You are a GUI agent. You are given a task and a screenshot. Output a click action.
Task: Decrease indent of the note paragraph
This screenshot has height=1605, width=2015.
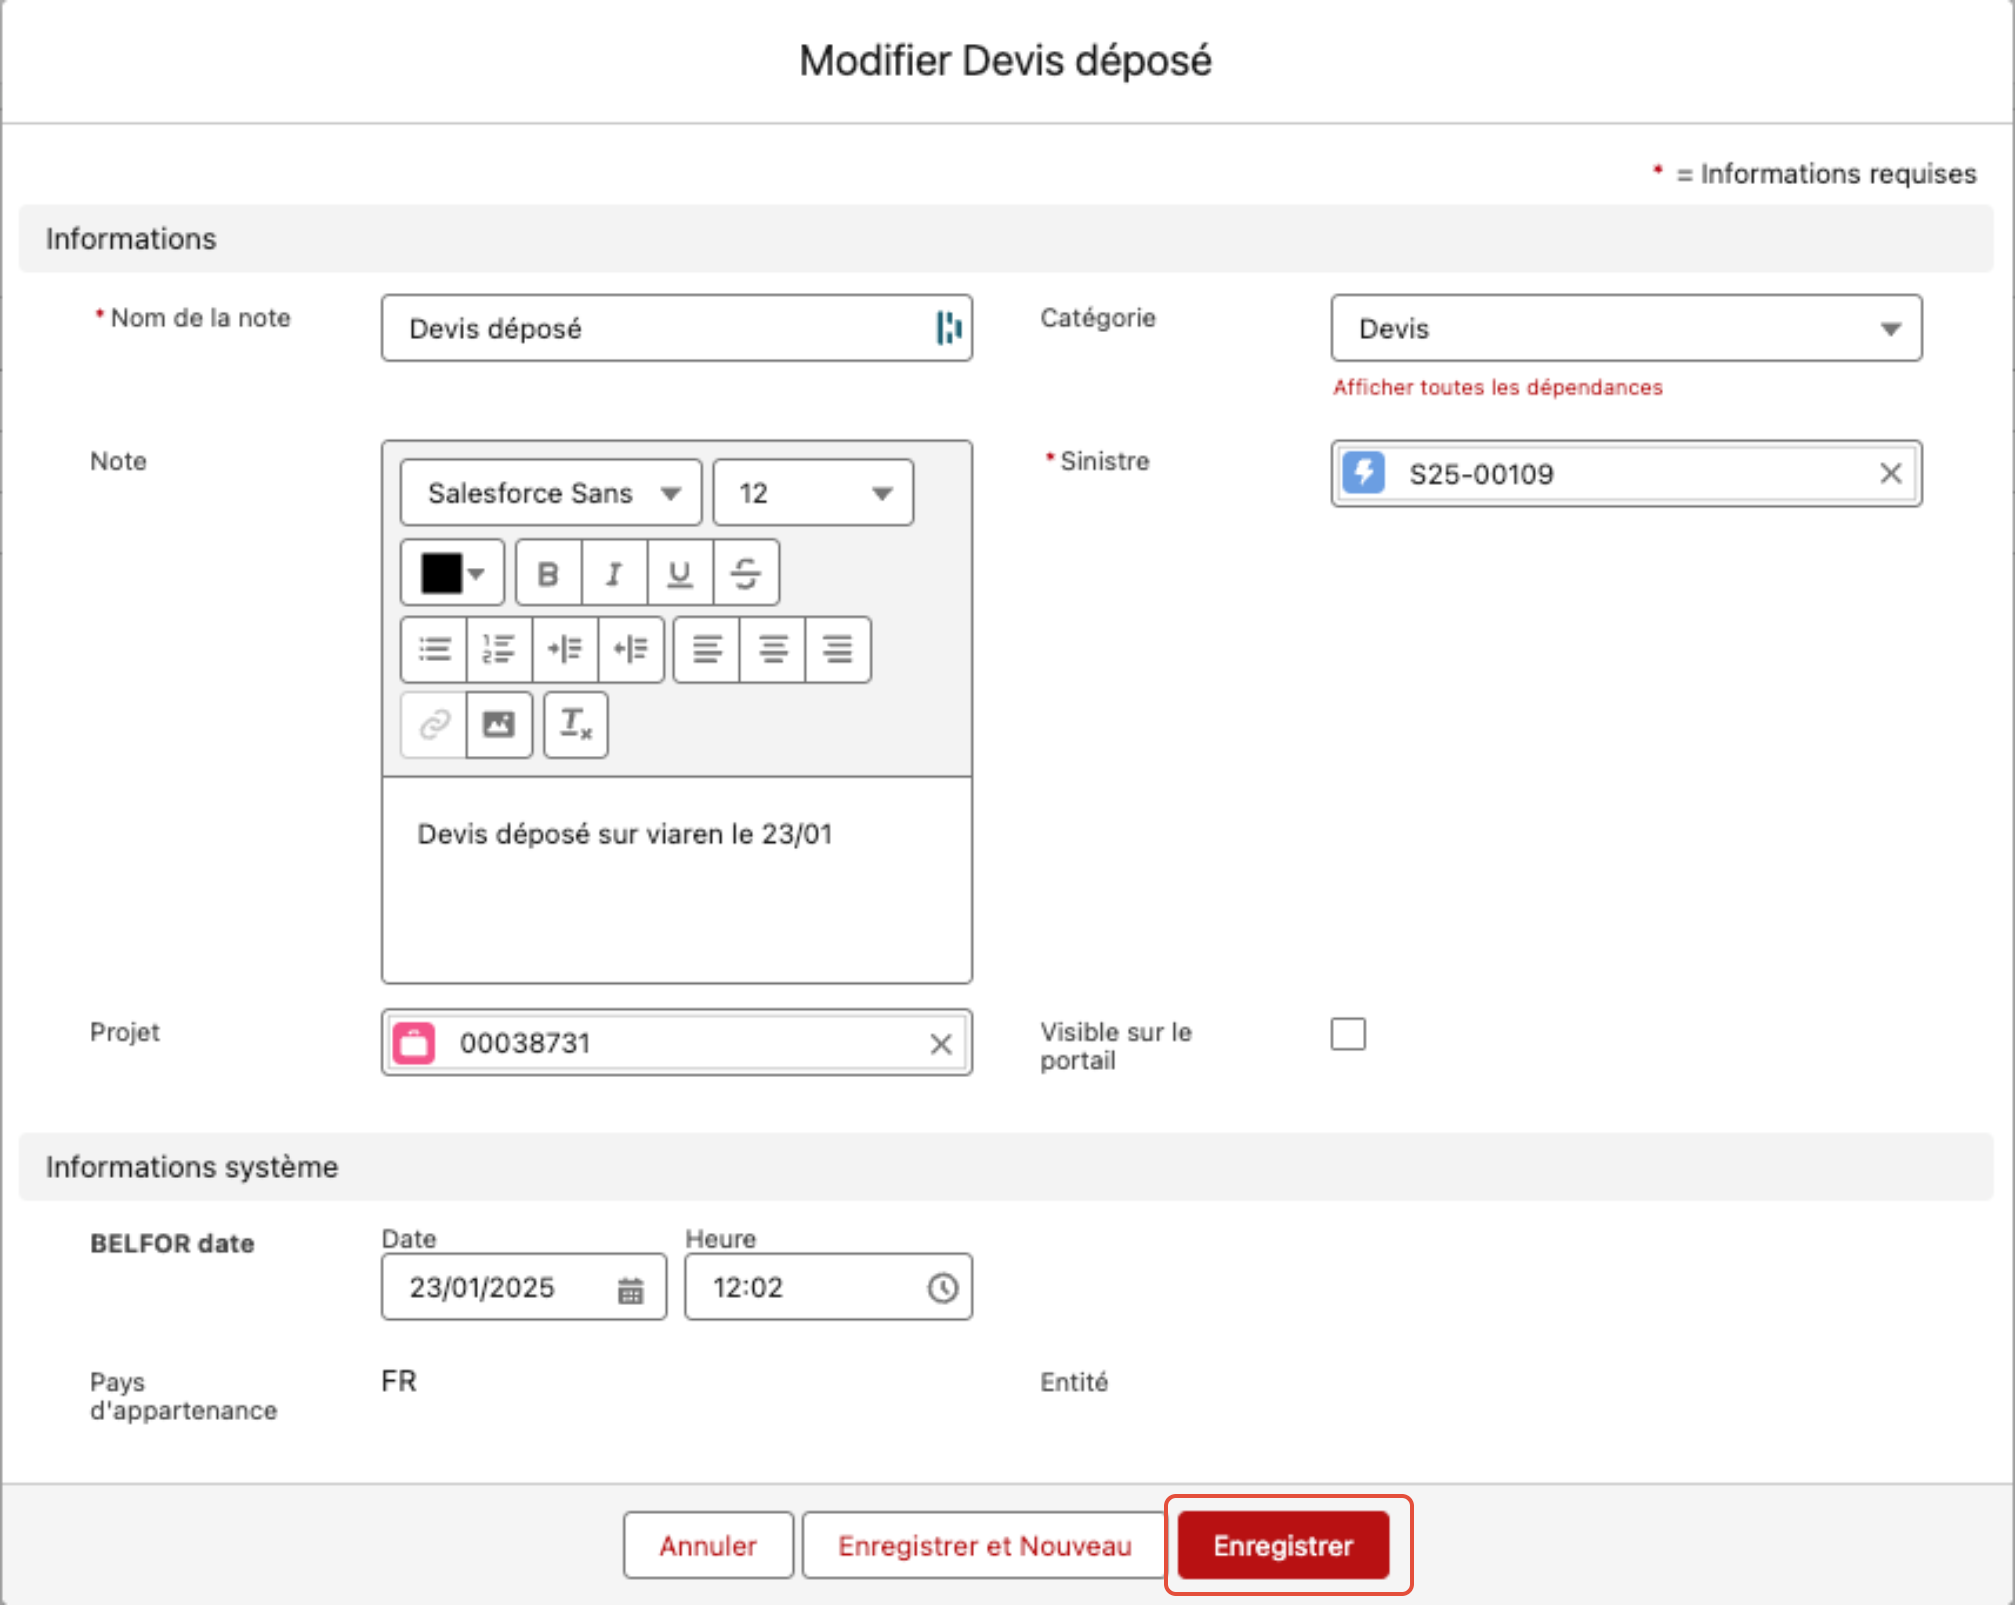click(631, 649)
